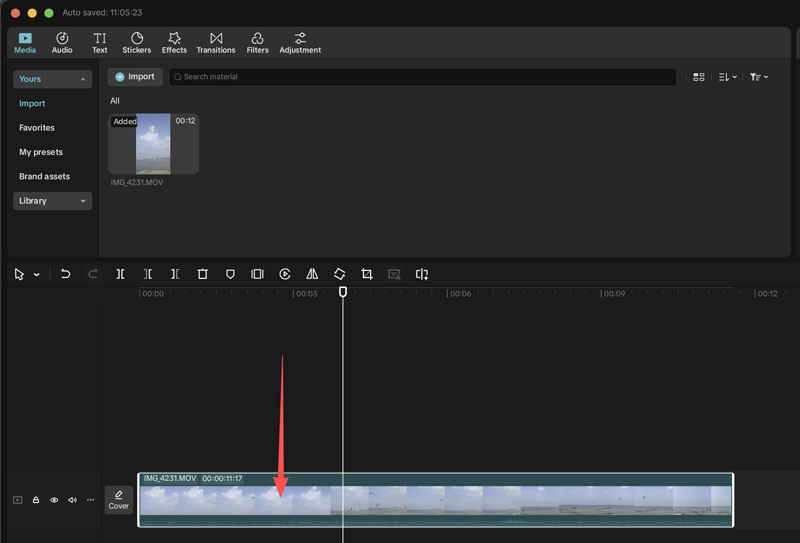The image size is (800, 543).
Task: Select the Media tab
Action: 25,43
